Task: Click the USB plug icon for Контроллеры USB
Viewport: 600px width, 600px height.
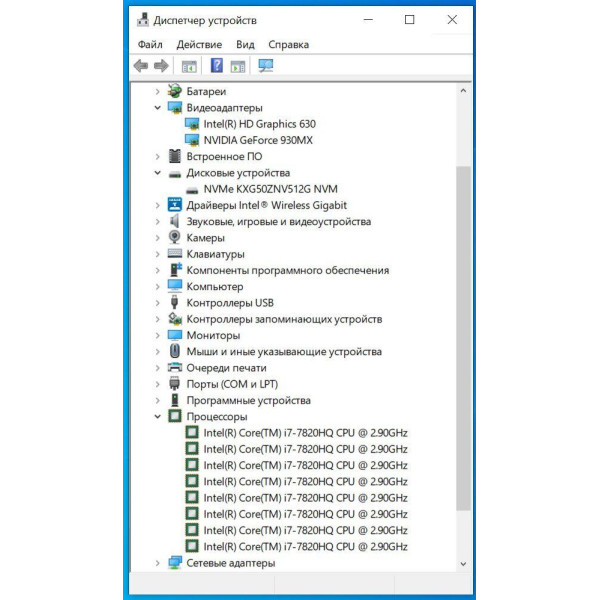Action: tap(174, 302)
